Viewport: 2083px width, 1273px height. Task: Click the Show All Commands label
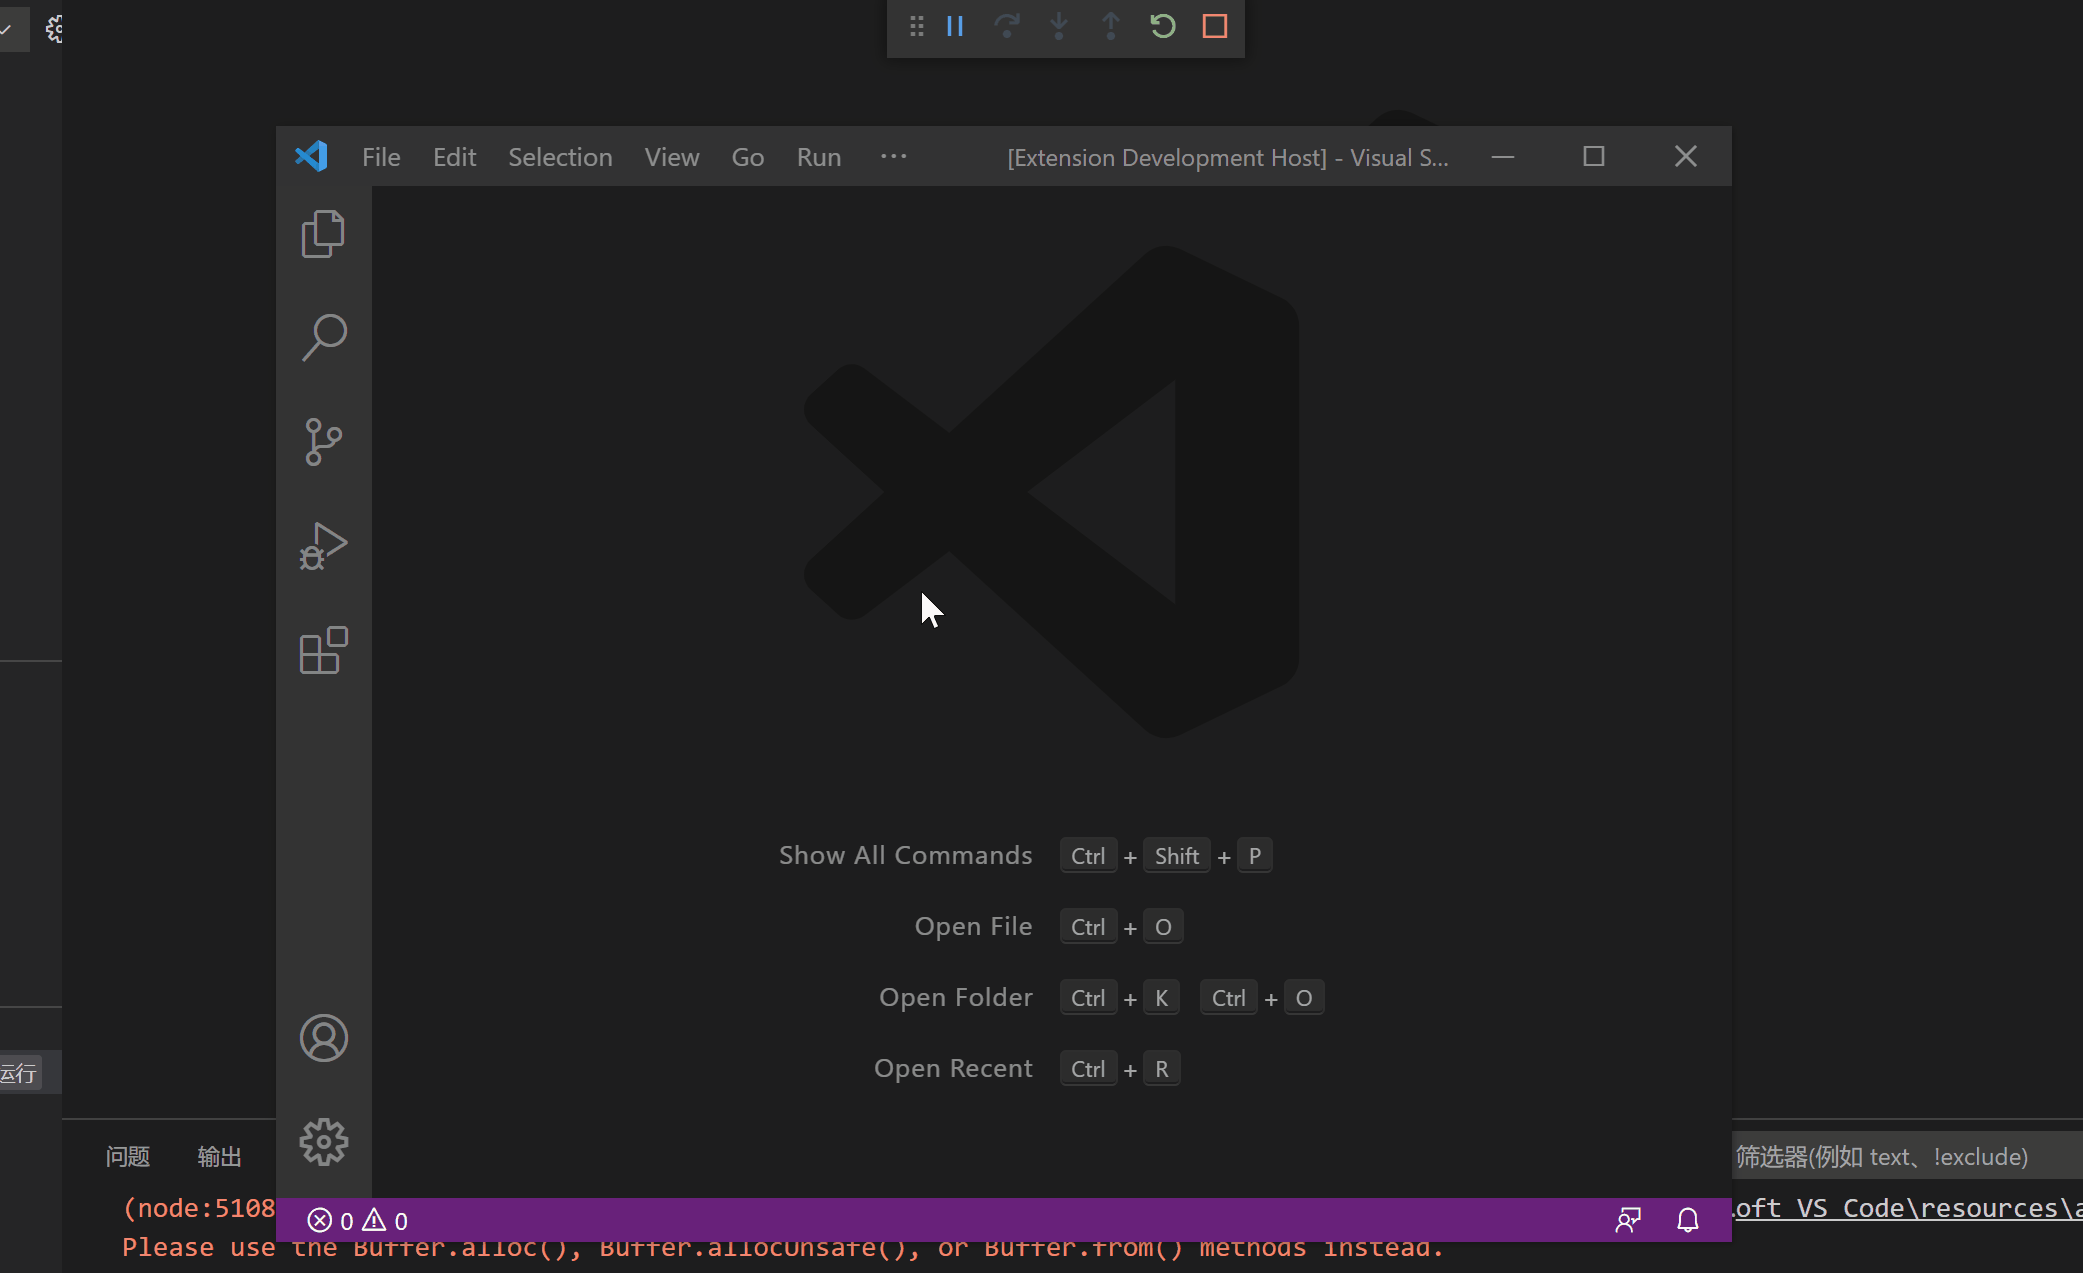(x=906, y=856)
